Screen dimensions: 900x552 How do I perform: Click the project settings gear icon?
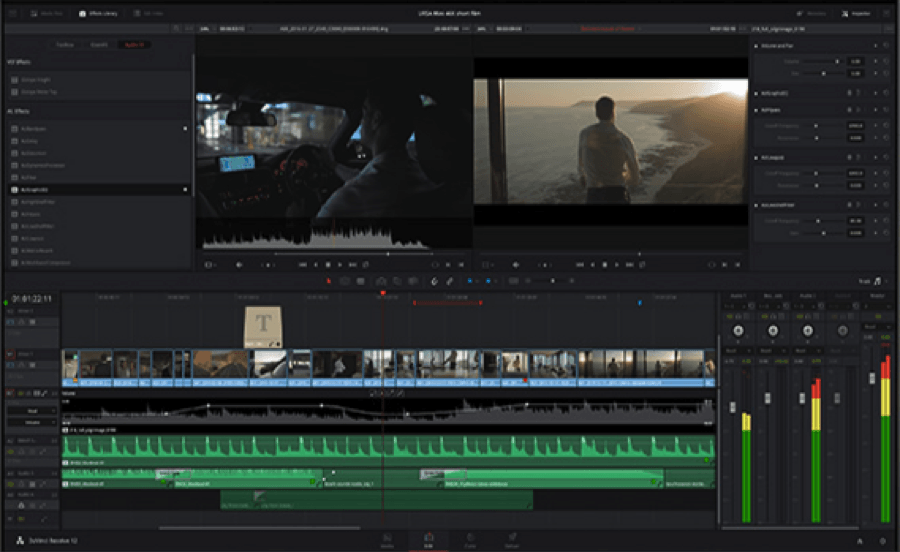pos(883,541)
